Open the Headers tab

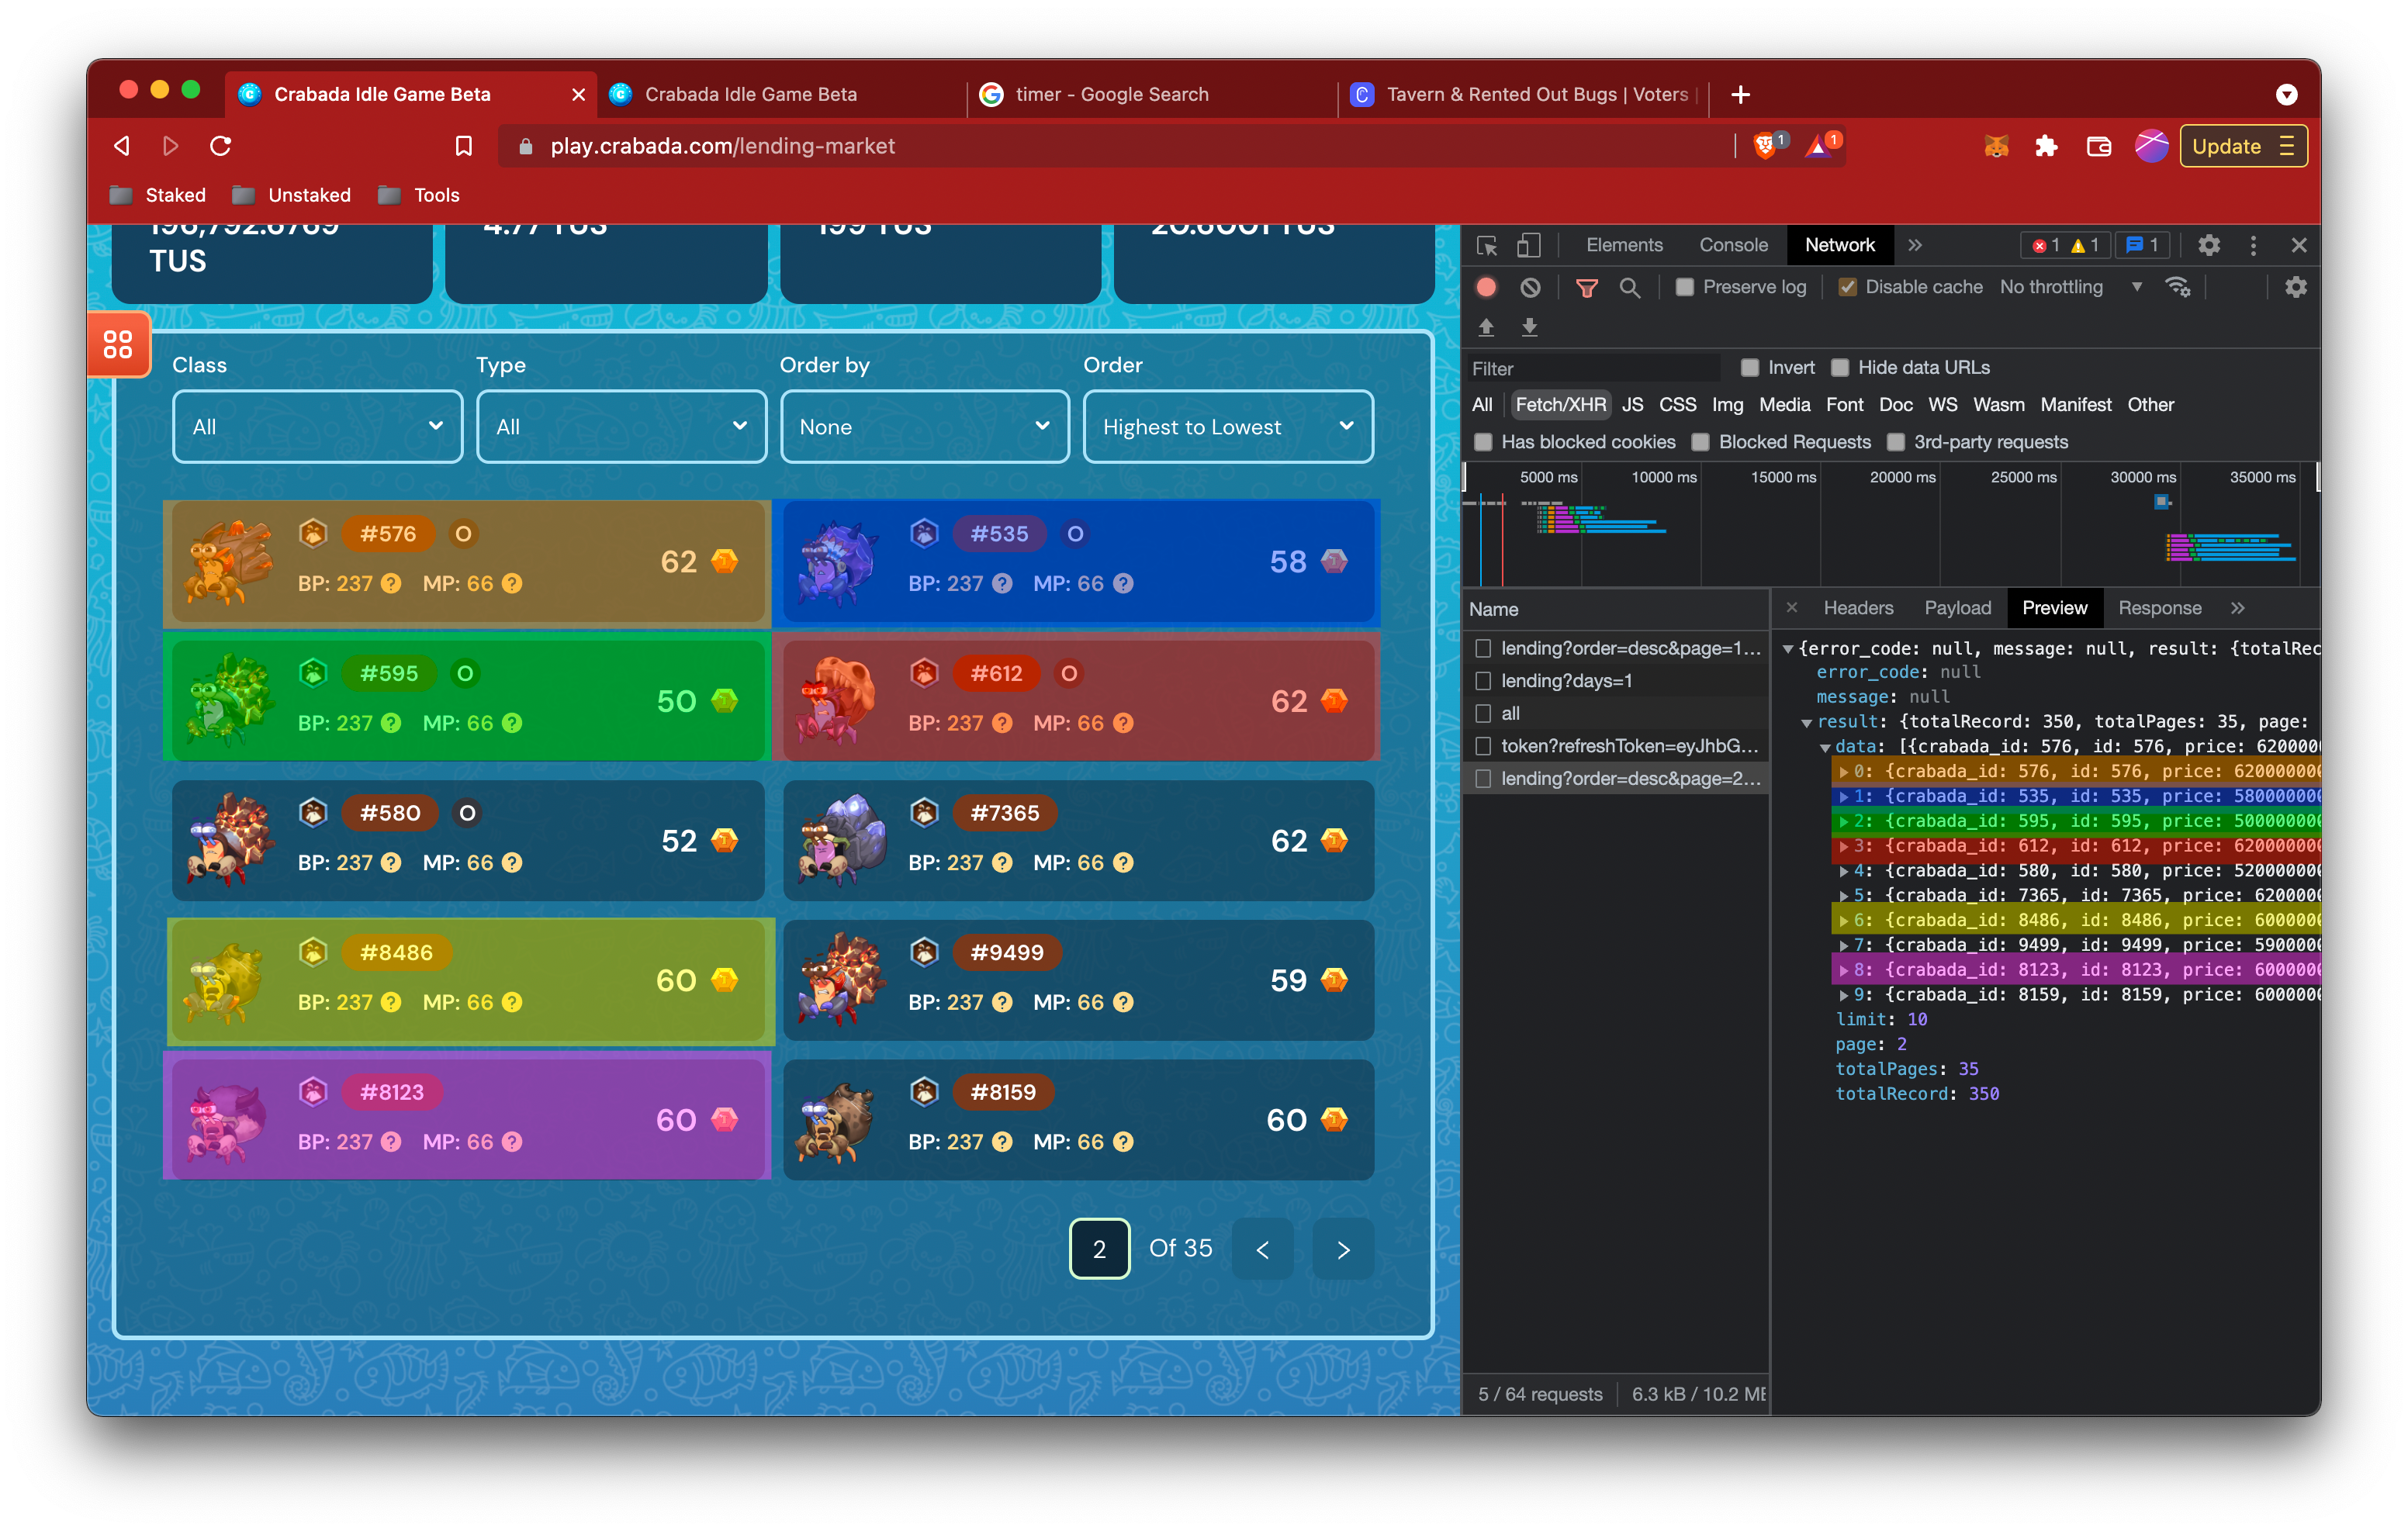(1858, 608)
